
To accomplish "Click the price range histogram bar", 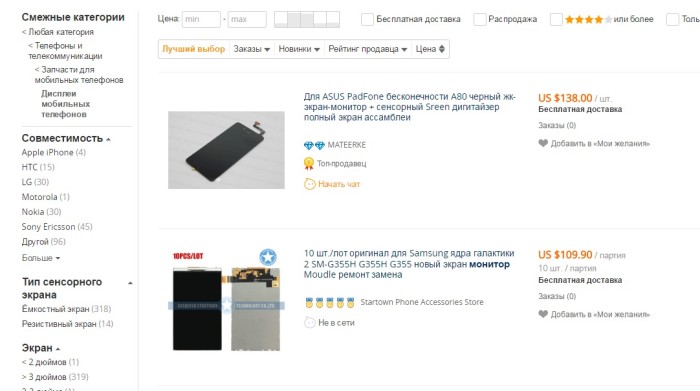I will (307, 19).
